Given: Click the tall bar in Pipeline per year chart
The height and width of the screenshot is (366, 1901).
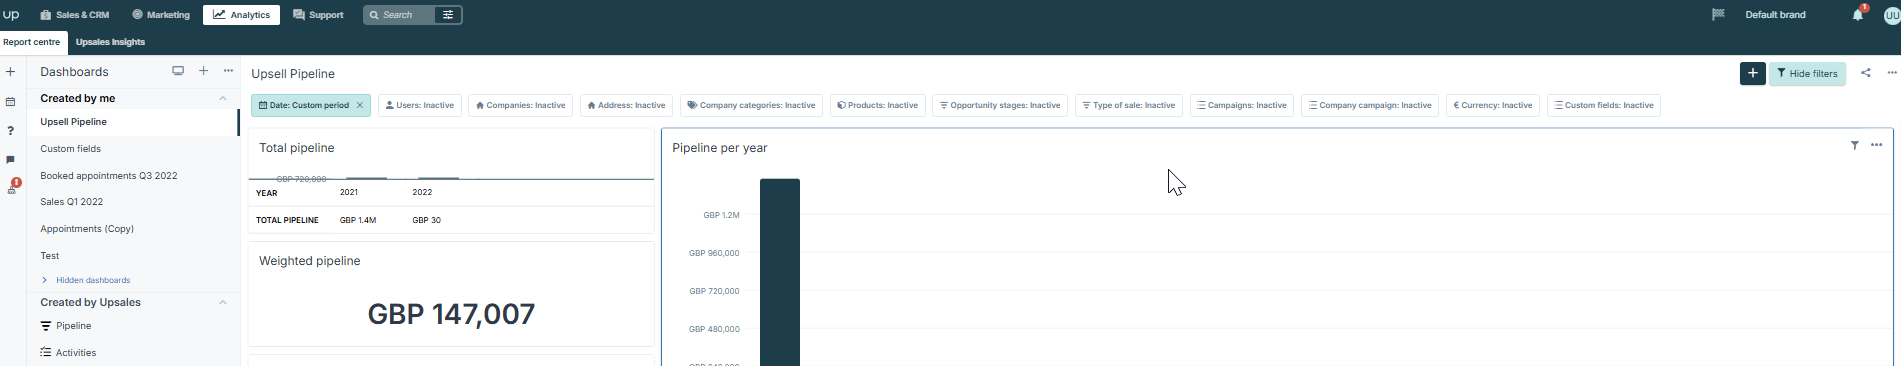Looking at the screenshot, I should [780, 272].
